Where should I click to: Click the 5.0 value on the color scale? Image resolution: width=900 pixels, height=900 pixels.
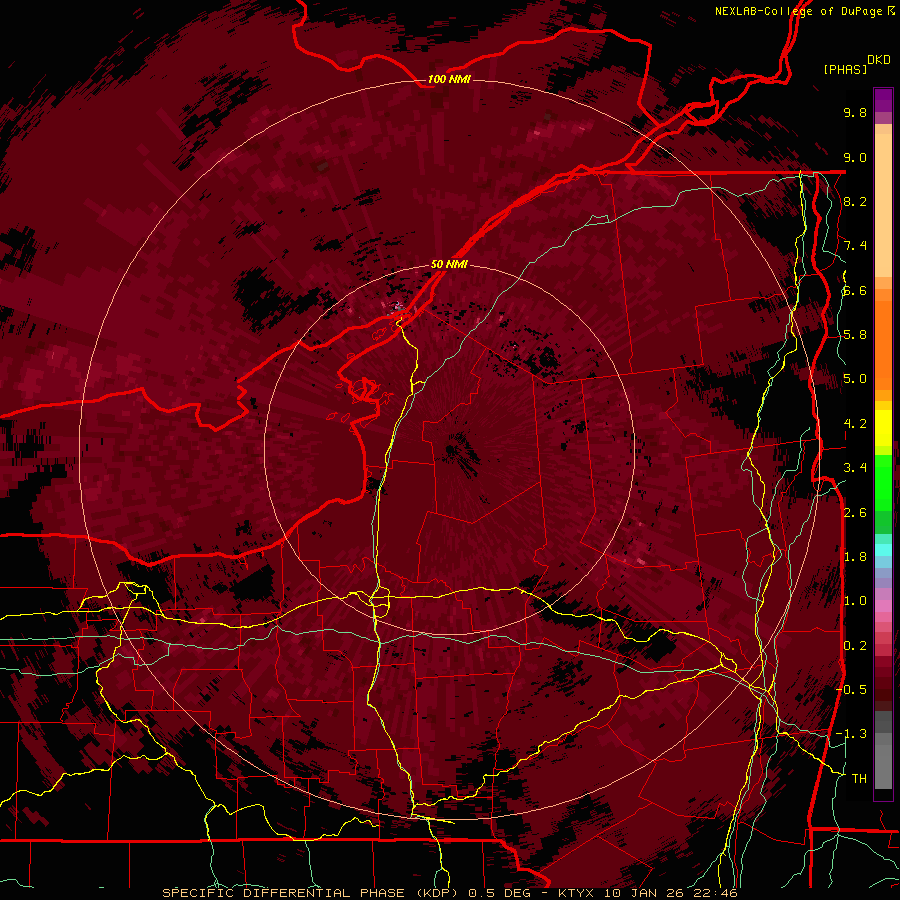click(x=855, y=379)
